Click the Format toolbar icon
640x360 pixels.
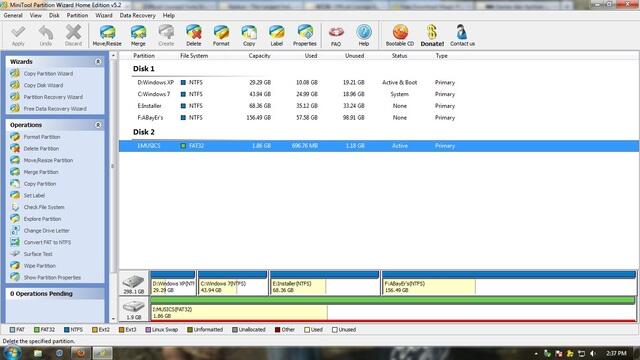pos(221,36)
